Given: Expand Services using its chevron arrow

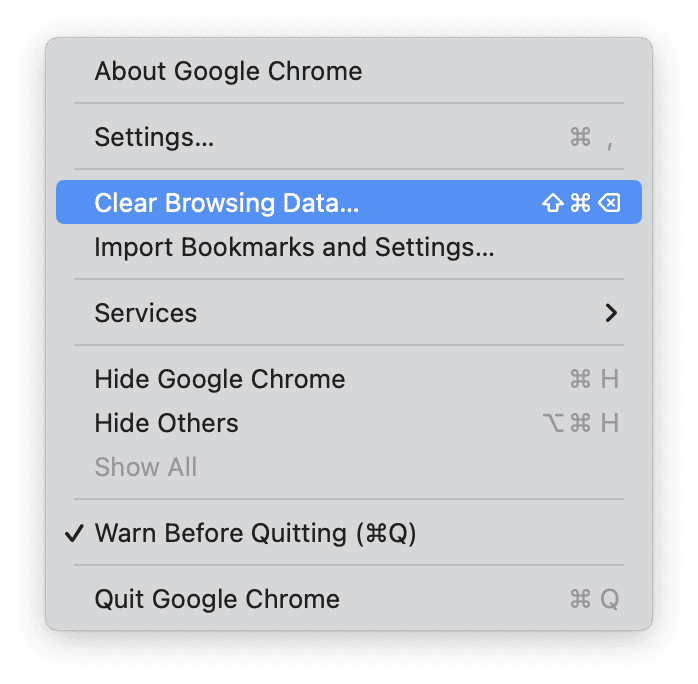Looking at the screenshot, I should coord(611,313).
